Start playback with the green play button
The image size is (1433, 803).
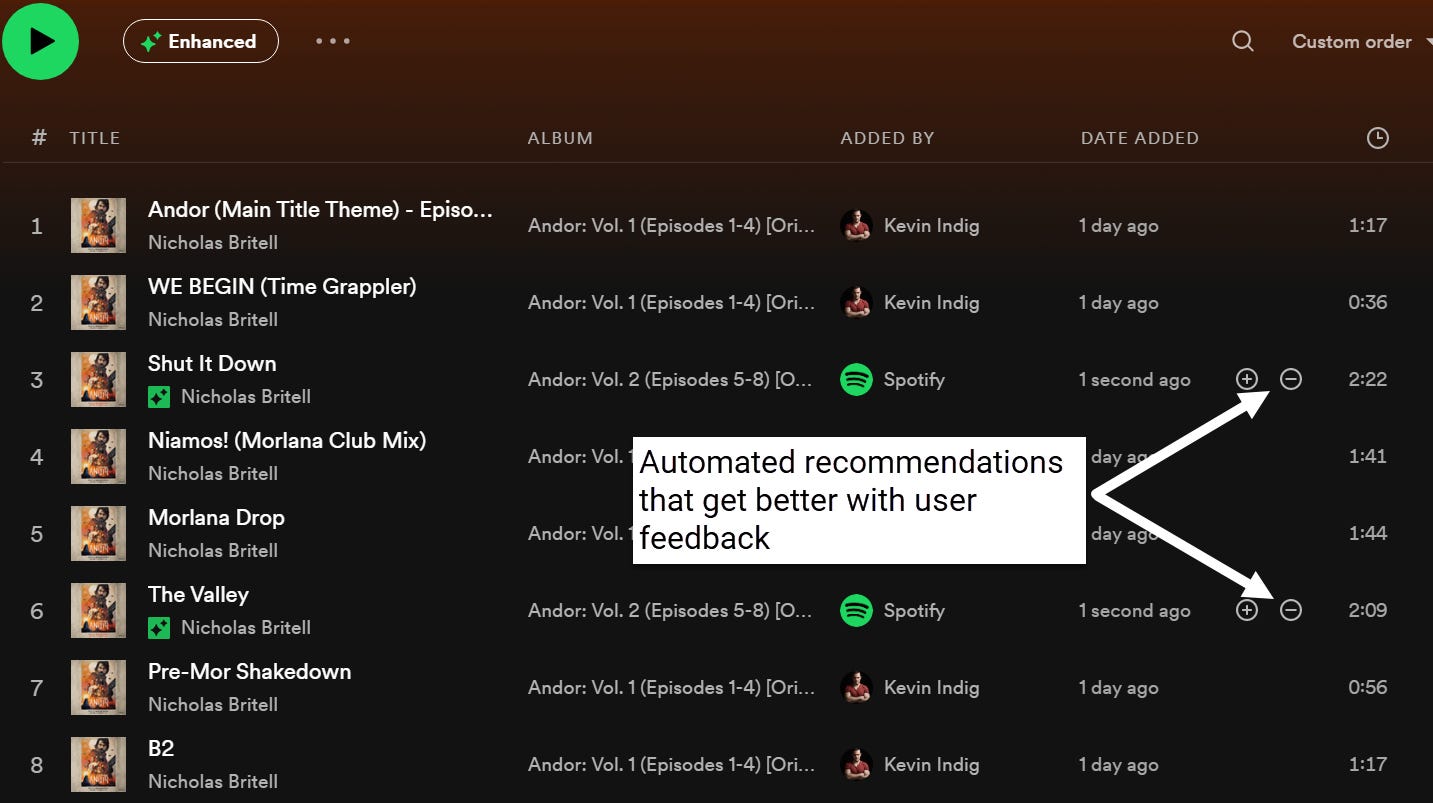(40, 41)
